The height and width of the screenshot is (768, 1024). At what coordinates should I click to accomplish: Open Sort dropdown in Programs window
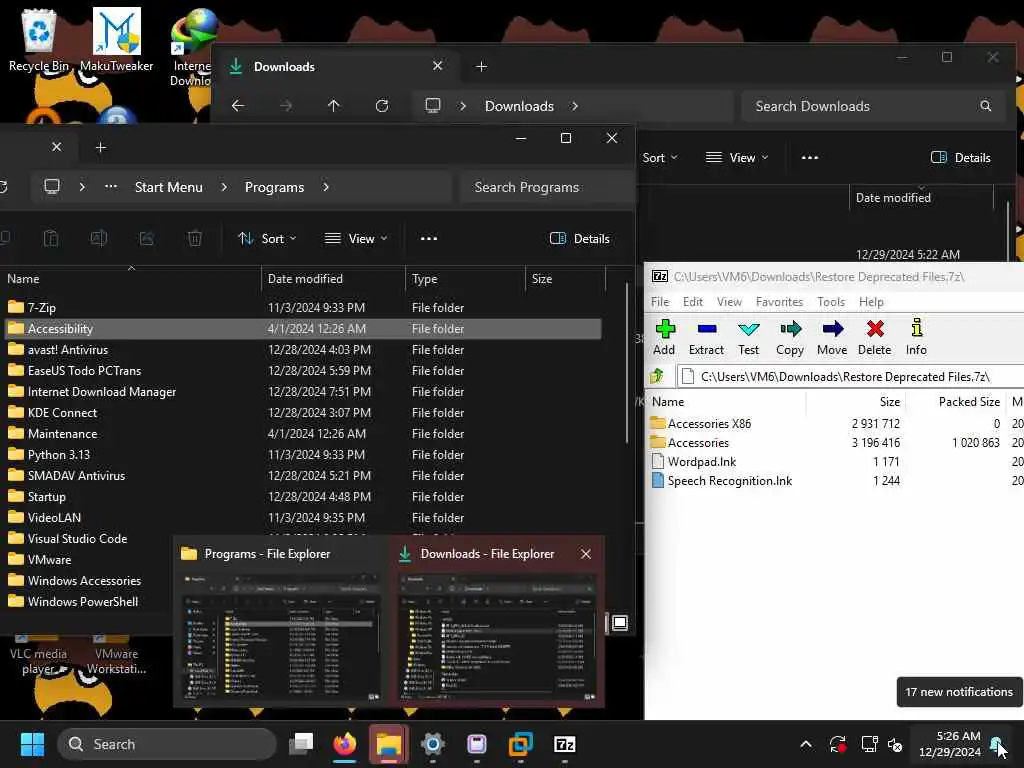pyautogui.click(x=268, y=239)
